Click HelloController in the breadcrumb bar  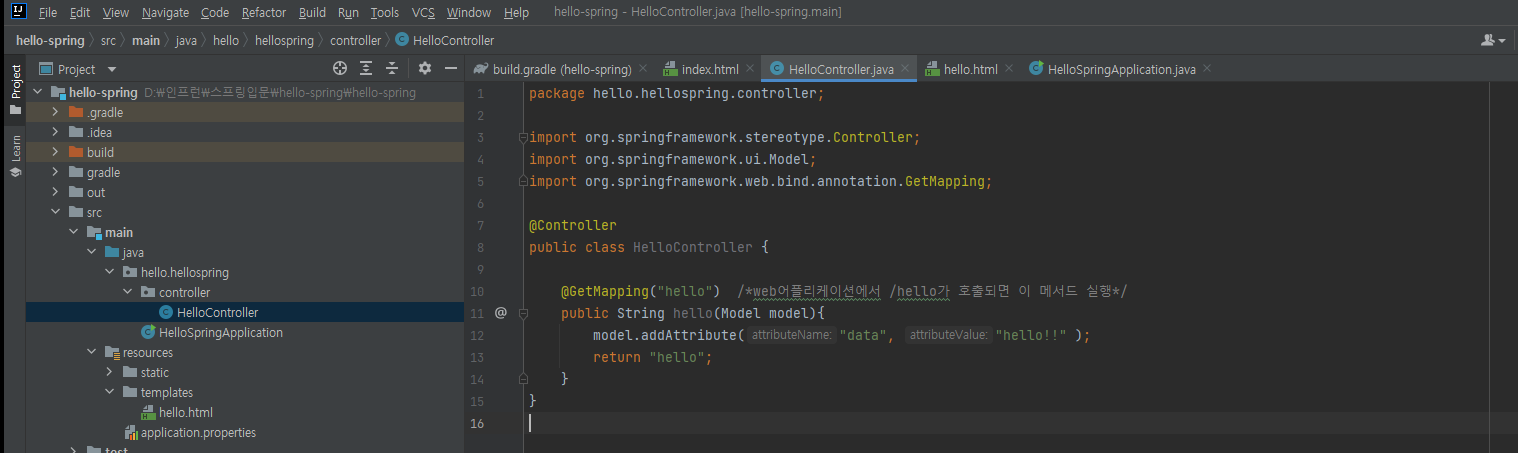pyautogui.click(x=445, y=41)
